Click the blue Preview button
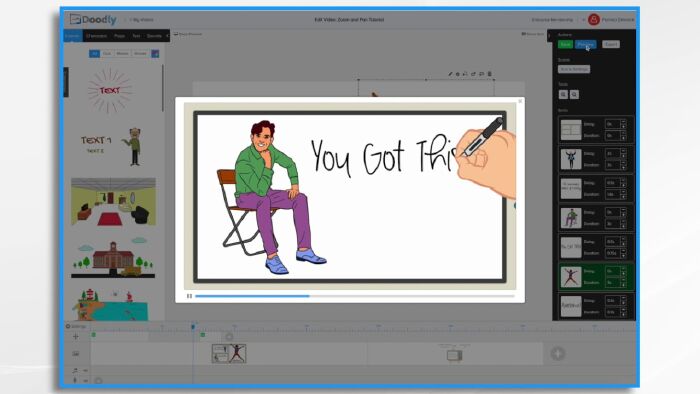 click(585, 44)
